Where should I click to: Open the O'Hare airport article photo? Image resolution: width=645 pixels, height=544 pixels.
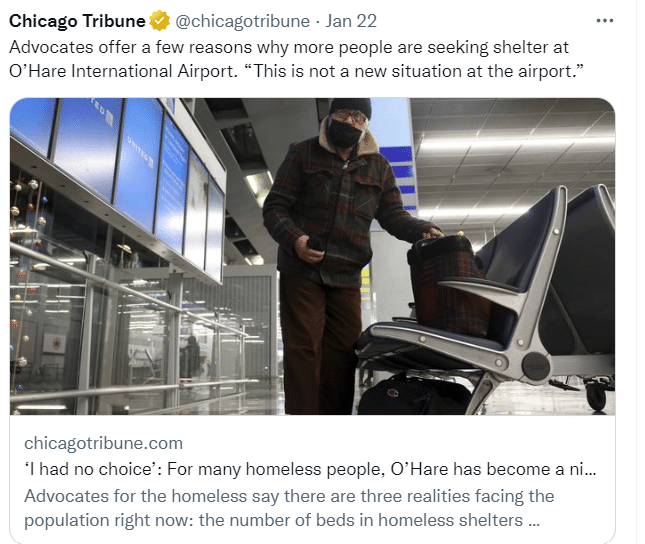(x=312, y=256)
